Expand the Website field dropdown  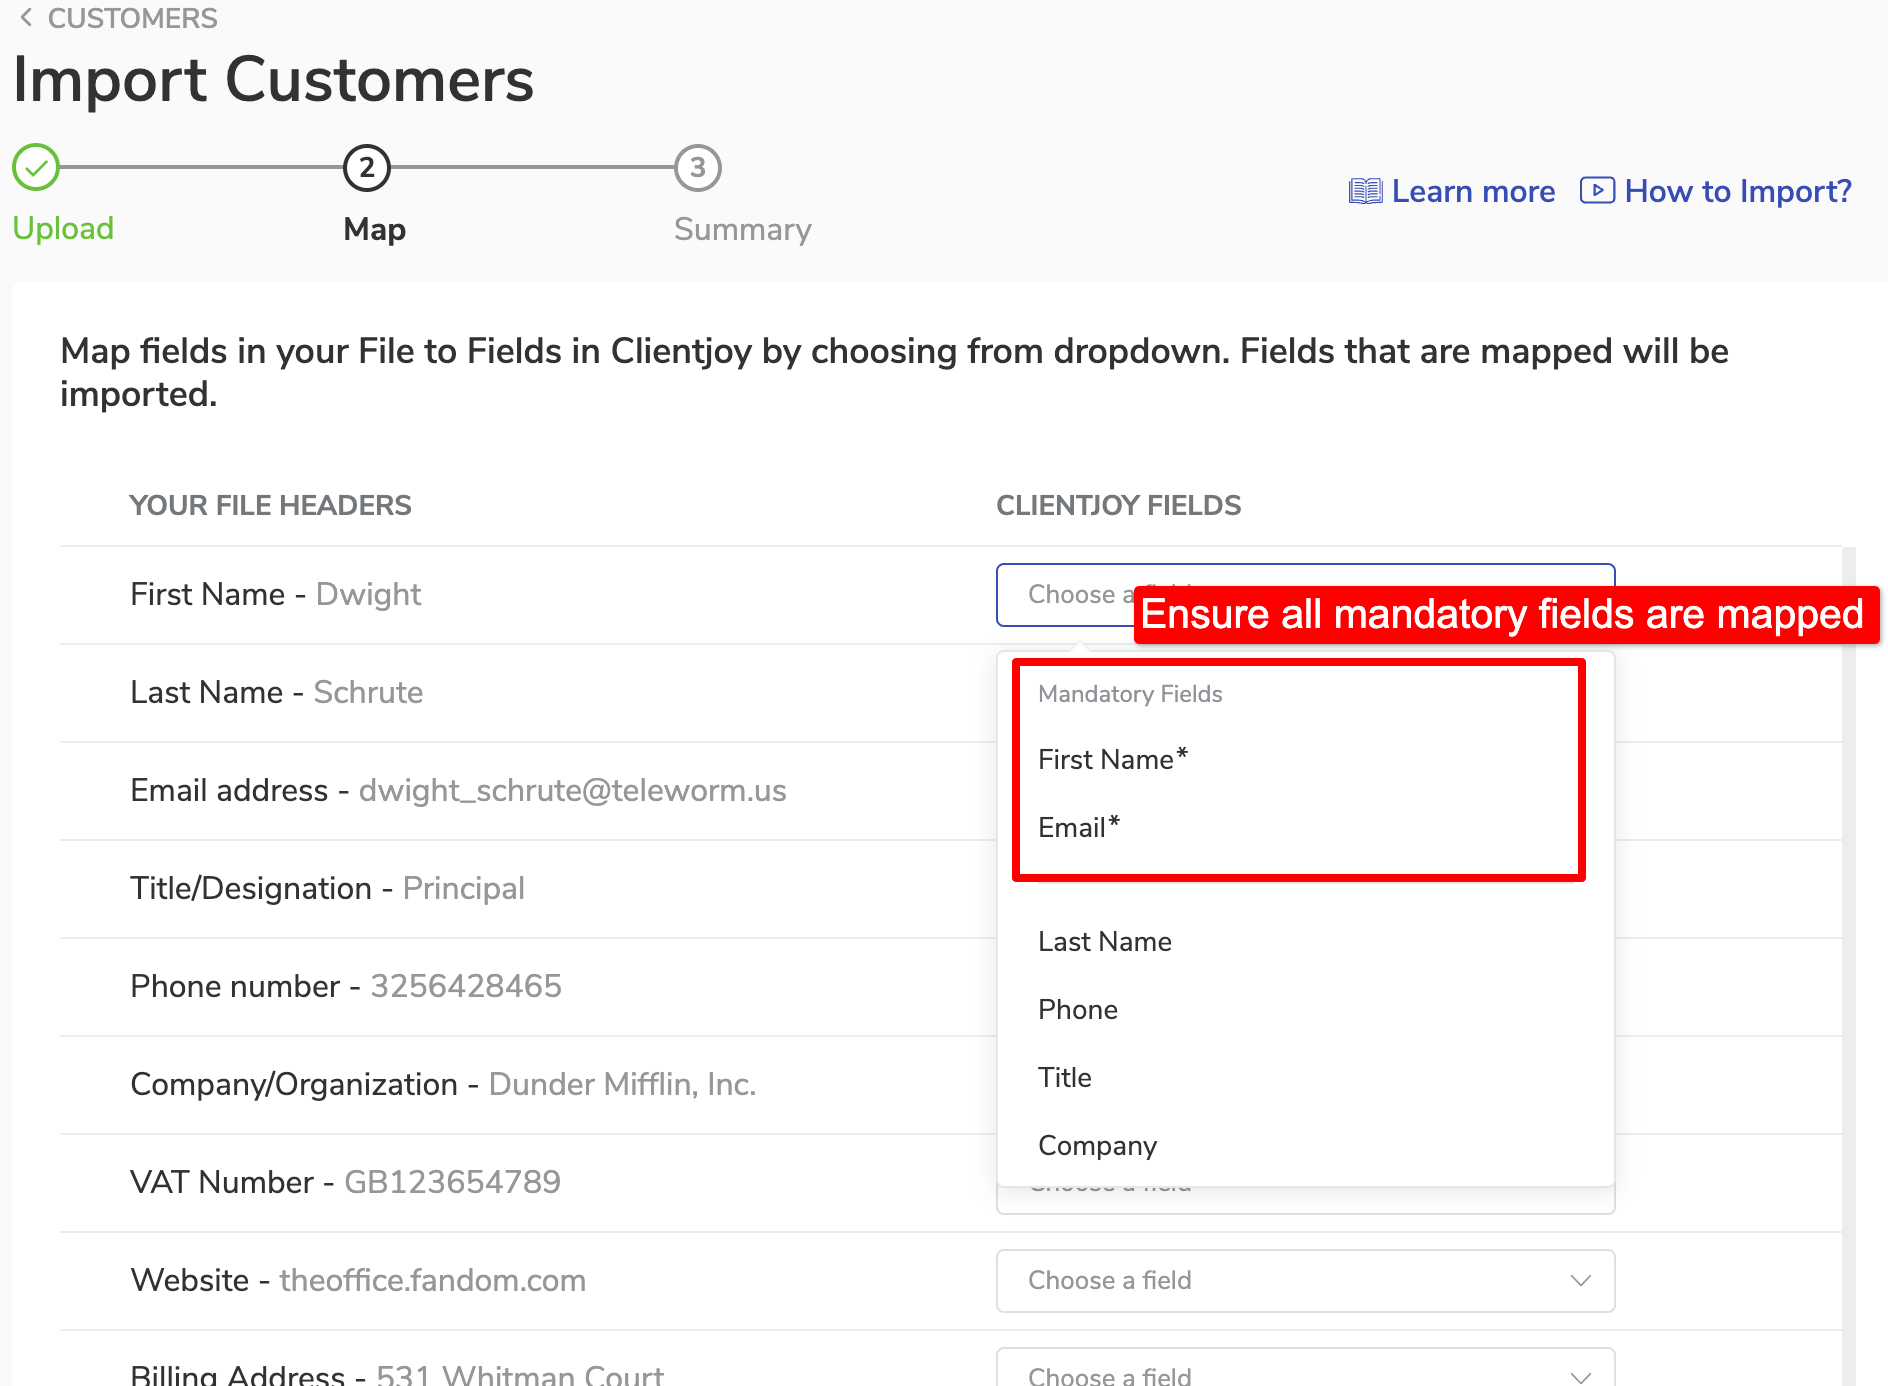coord(1304,1281)
